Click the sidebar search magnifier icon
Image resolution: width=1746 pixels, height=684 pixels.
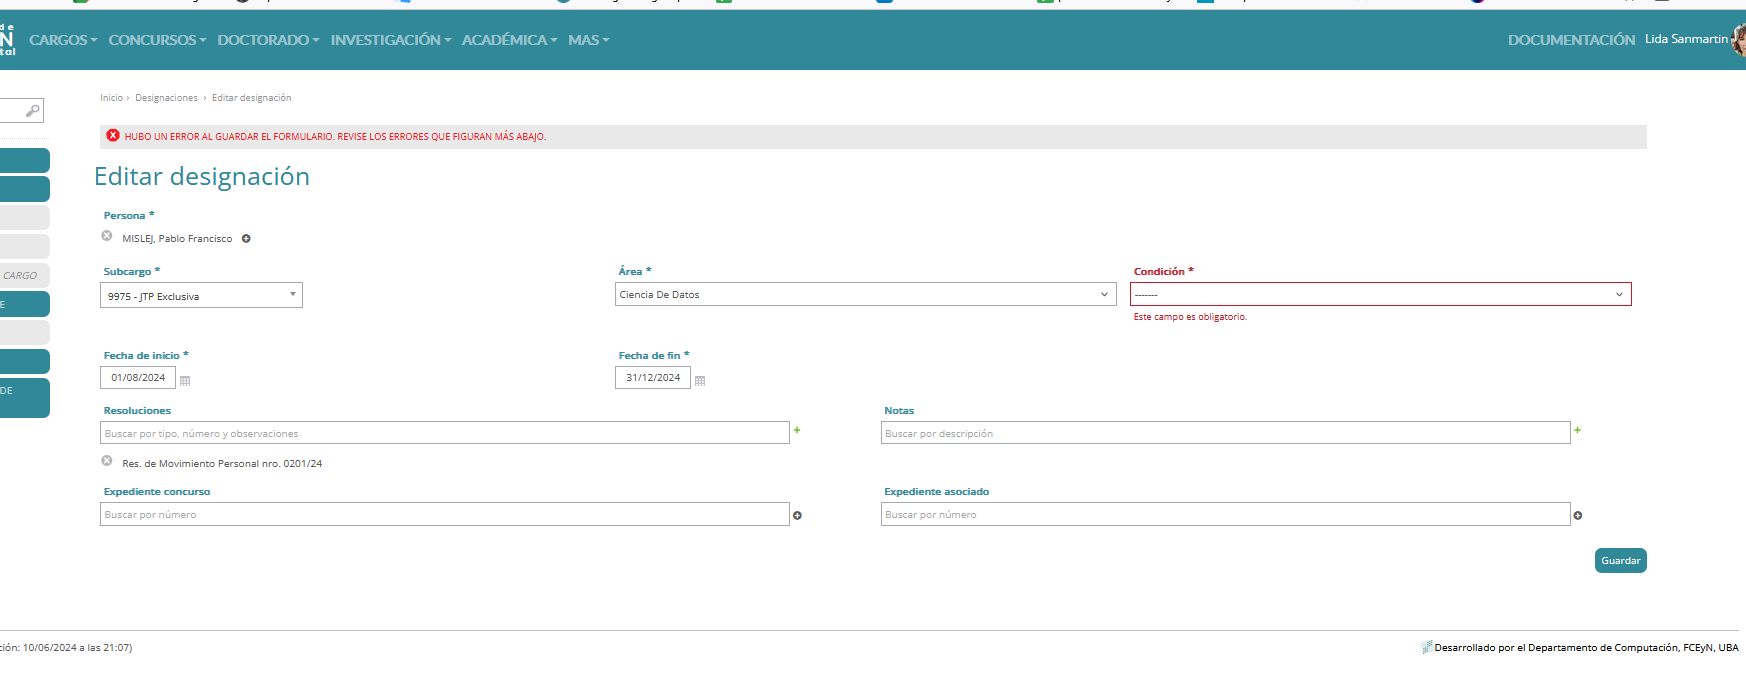[33, 110]
